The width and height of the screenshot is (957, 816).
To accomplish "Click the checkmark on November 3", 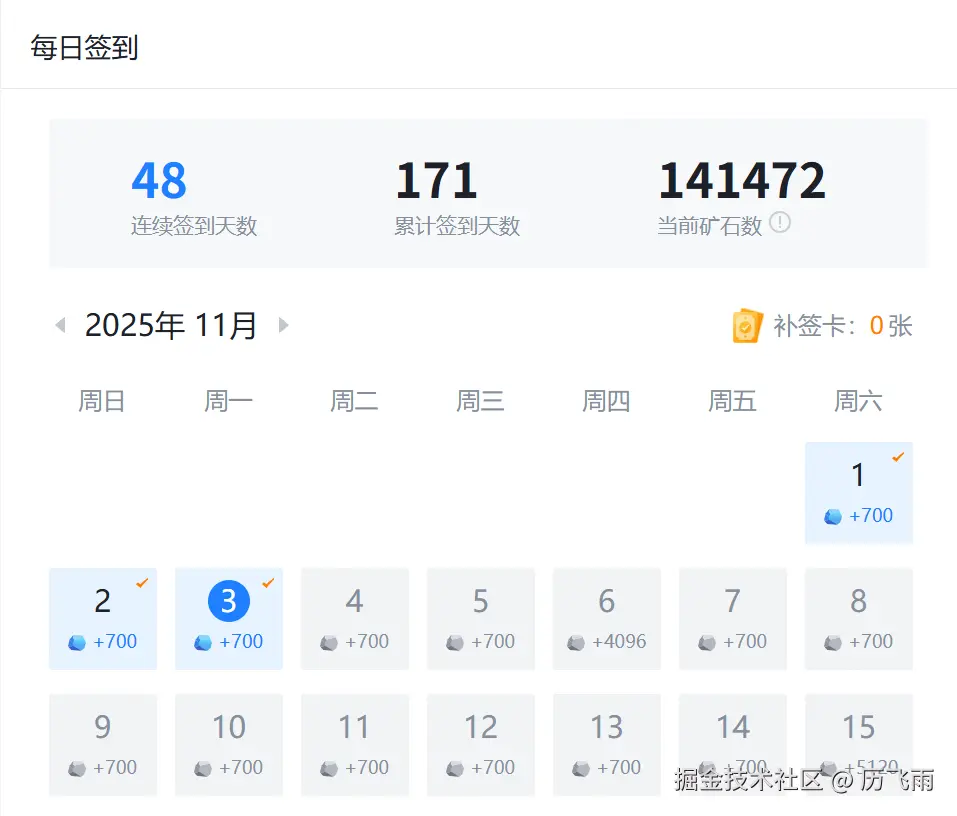I will [x=268, y=581].
